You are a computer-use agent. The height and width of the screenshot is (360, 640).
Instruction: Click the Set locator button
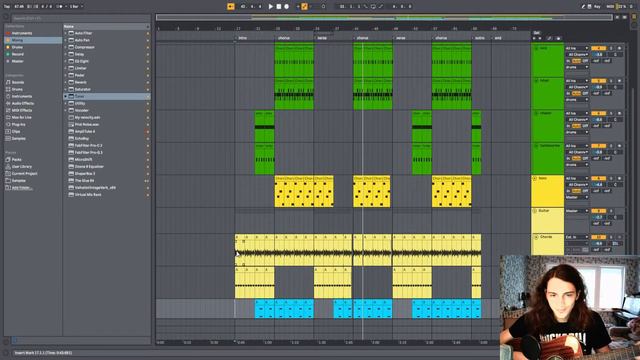[x=536, y=33]
